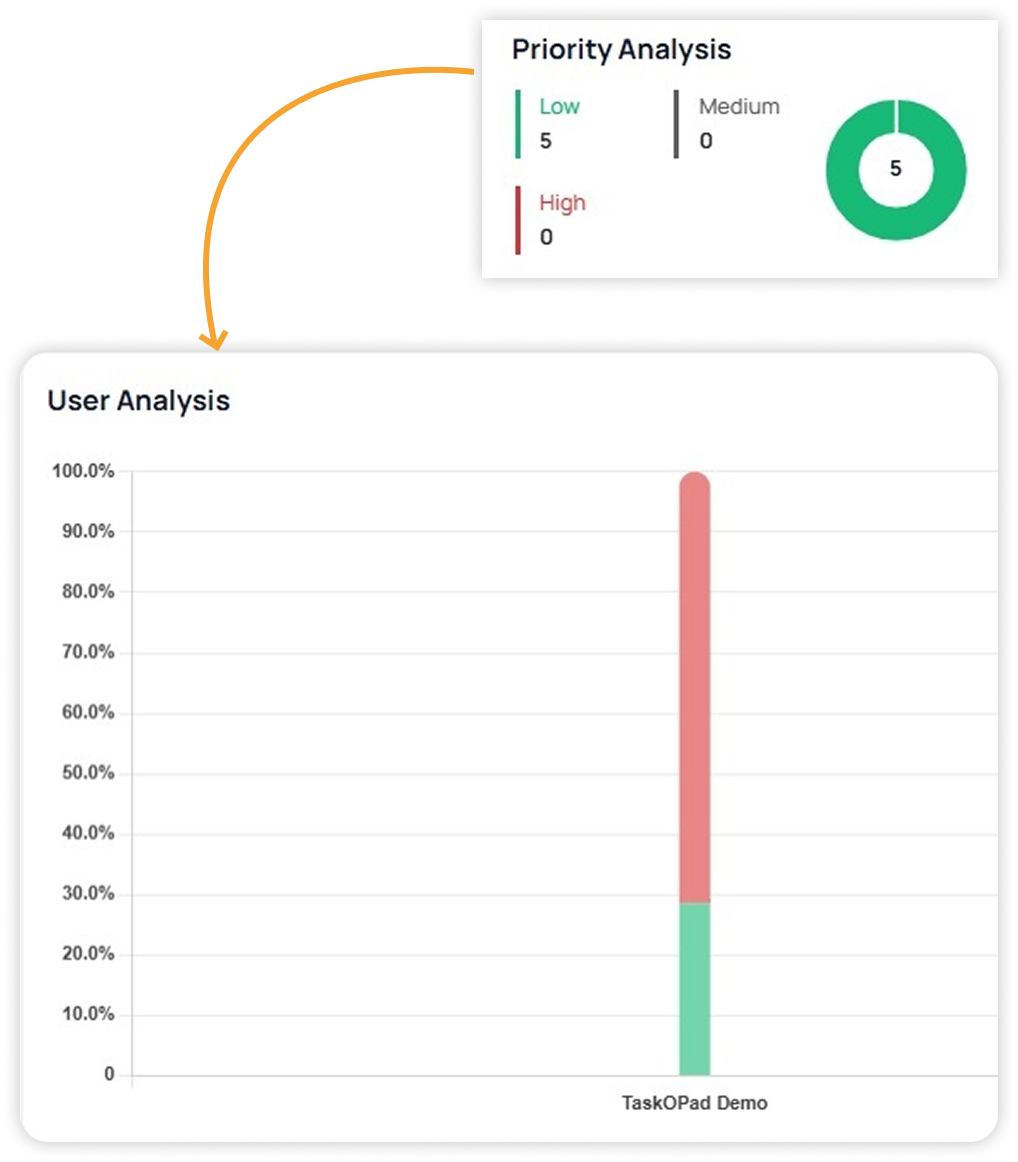Click the Medium count value 0

[706, 141]
